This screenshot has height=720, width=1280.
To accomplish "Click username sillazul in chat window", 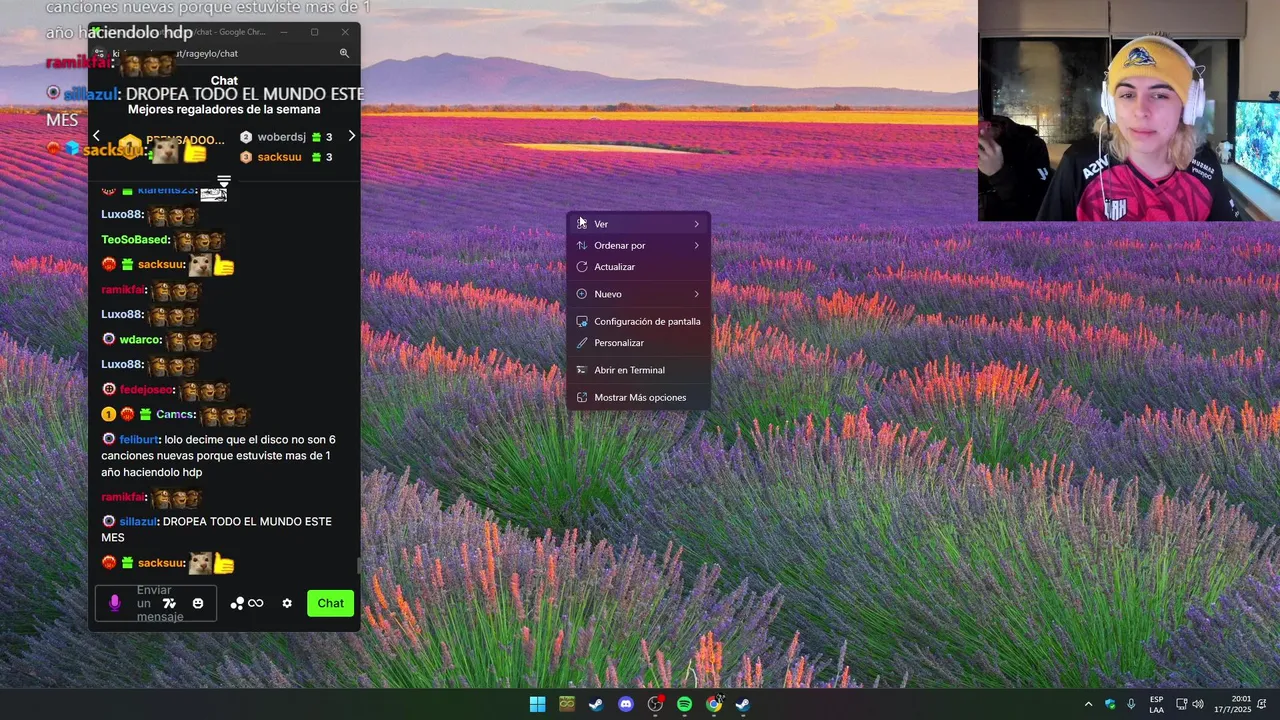I will [x=138, y=522].
